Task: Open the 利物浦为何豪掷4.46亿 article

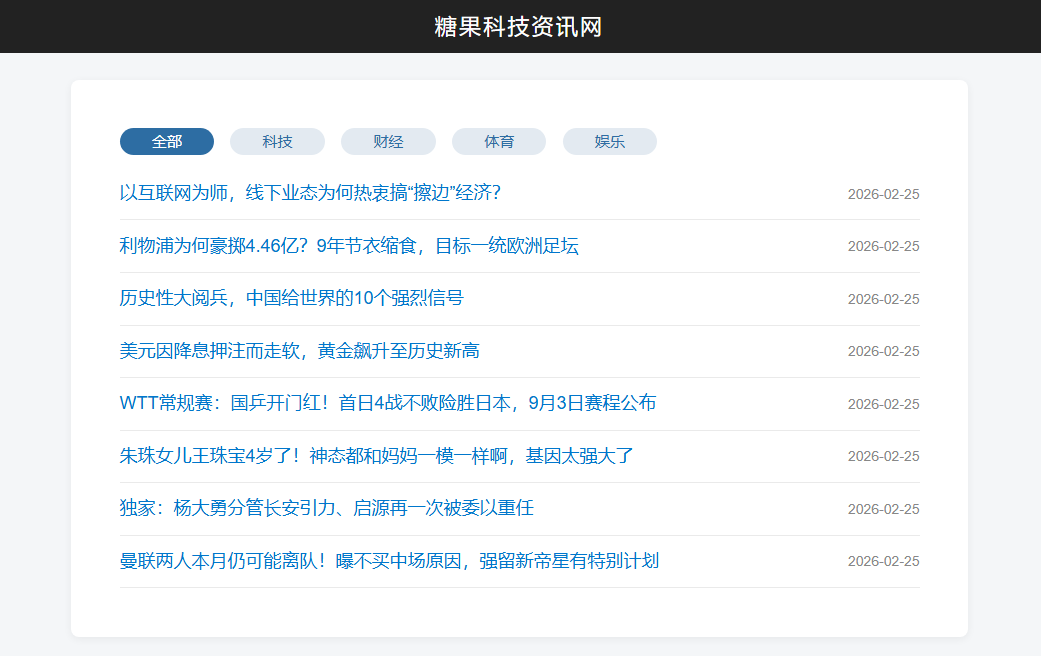Action: (349, 246)
